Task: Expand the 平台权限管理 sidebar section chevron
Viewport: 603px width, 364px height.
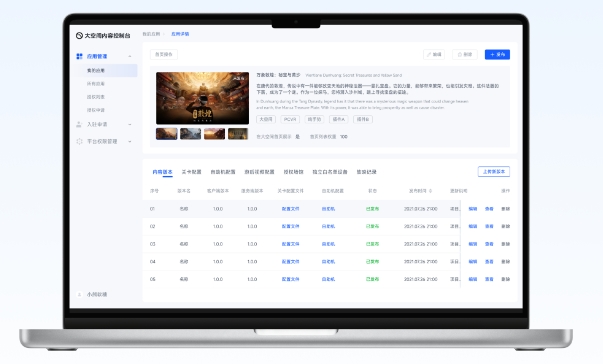Action: click(x=130, y=141)
